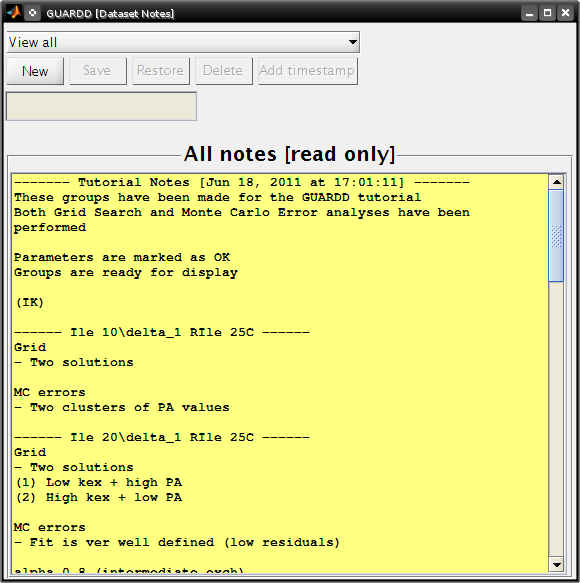
Task: Click the 'Ile 10\delta_1 RIle 25C' header
Action: (162, 332)
